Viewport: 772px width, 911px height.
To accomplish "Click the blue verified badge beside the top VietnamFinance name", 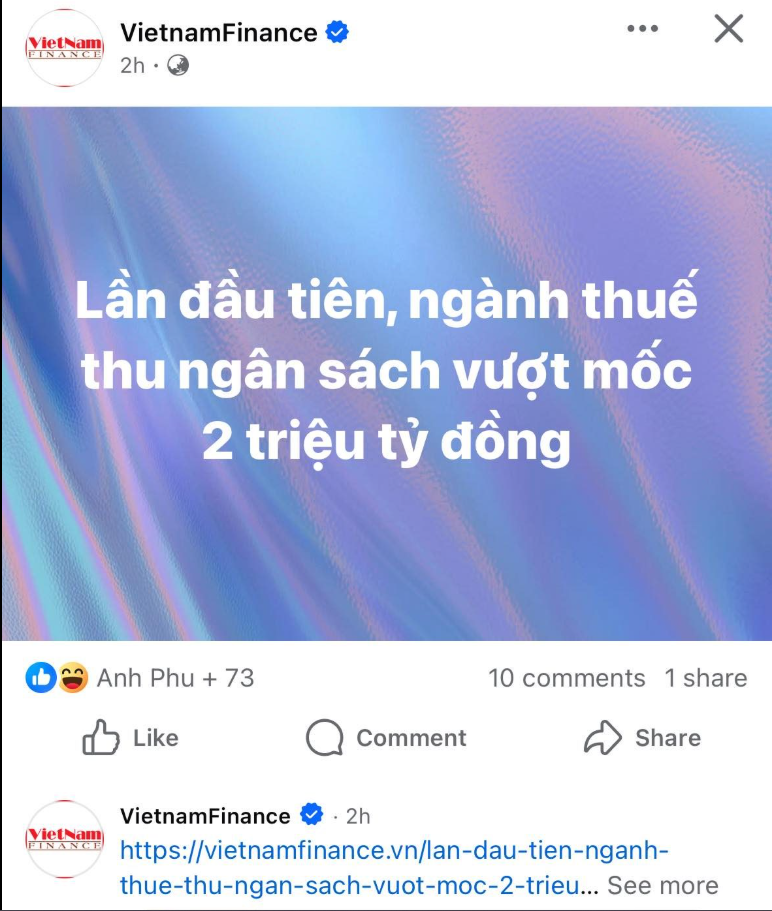I will (337, 32).
